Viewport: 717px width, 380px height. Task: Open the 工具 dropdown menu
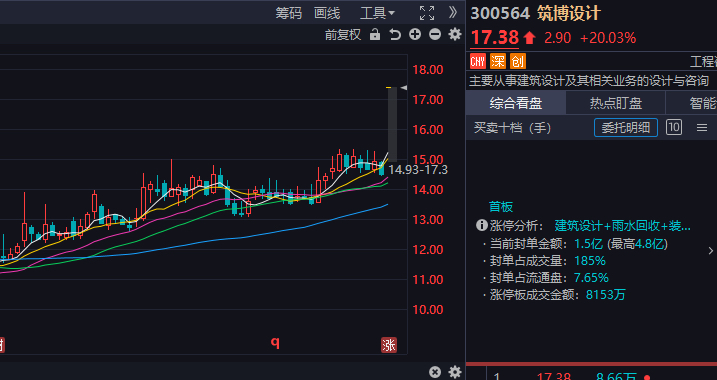click(x=377, y=13)
